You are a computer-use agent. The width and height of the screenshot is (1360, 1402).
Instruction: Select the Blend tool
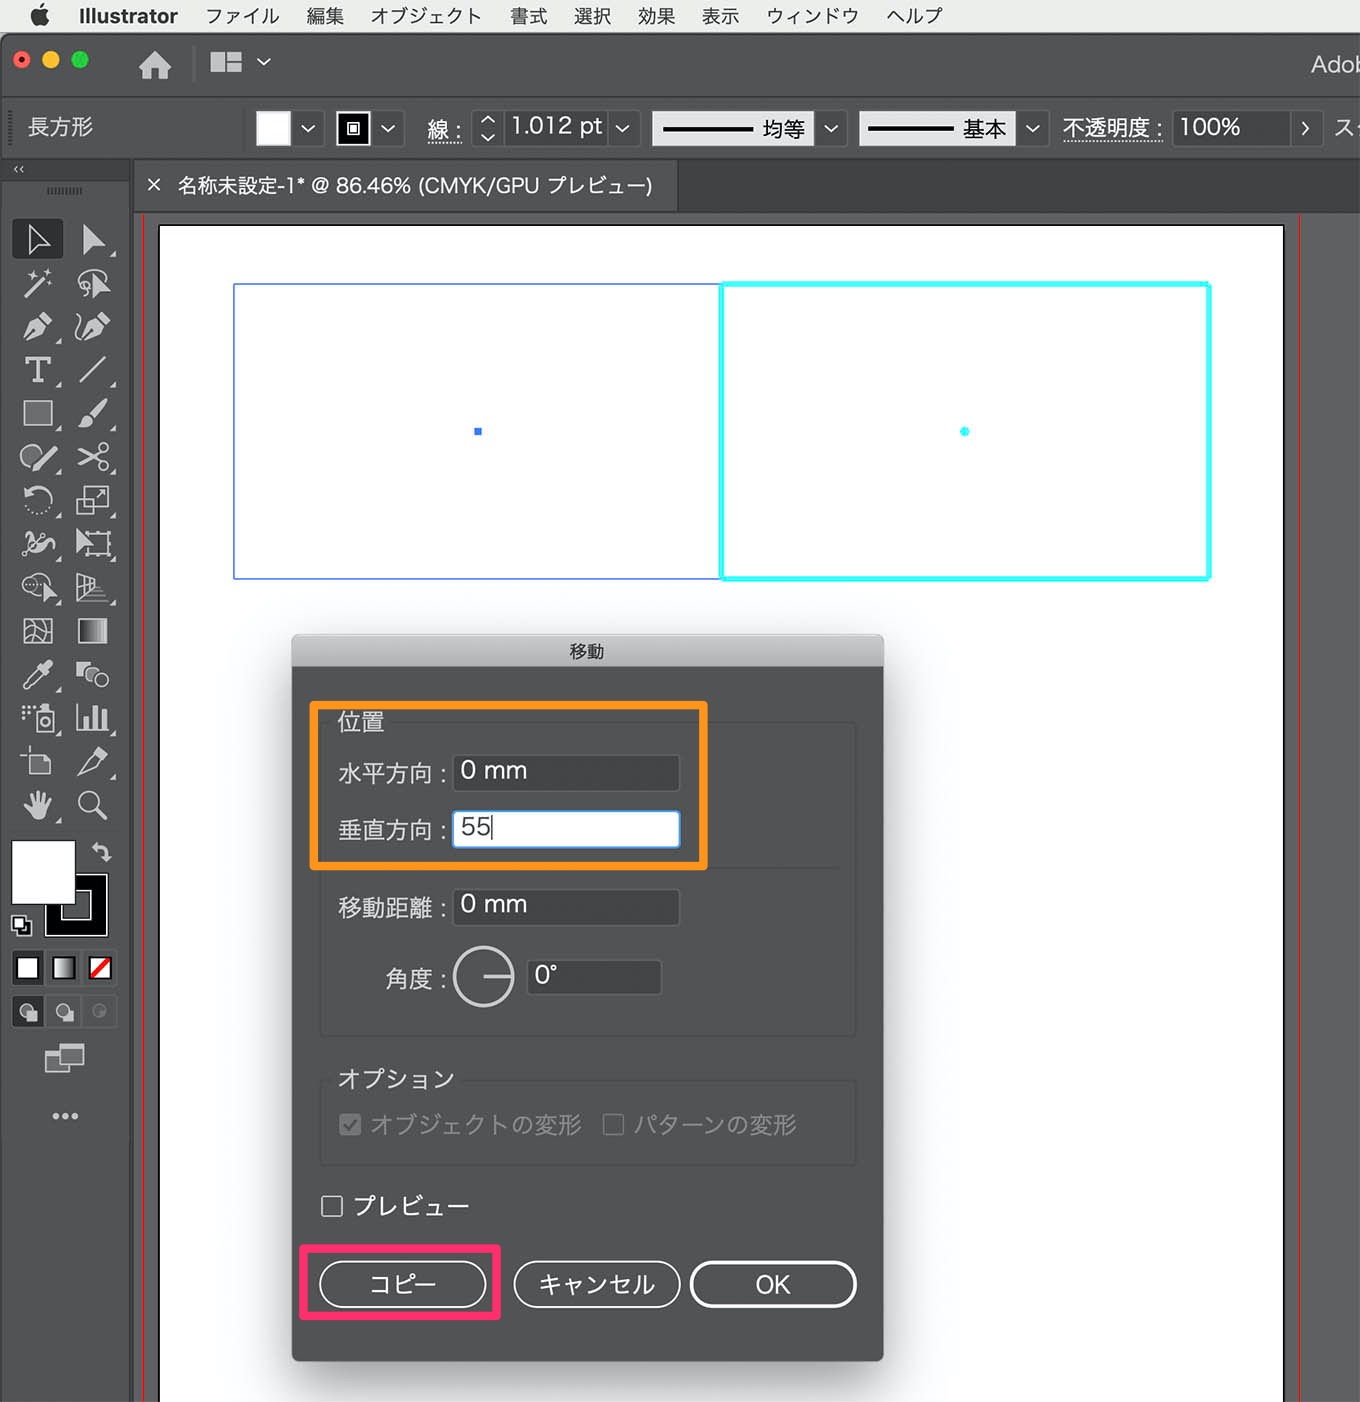[93, 675]
